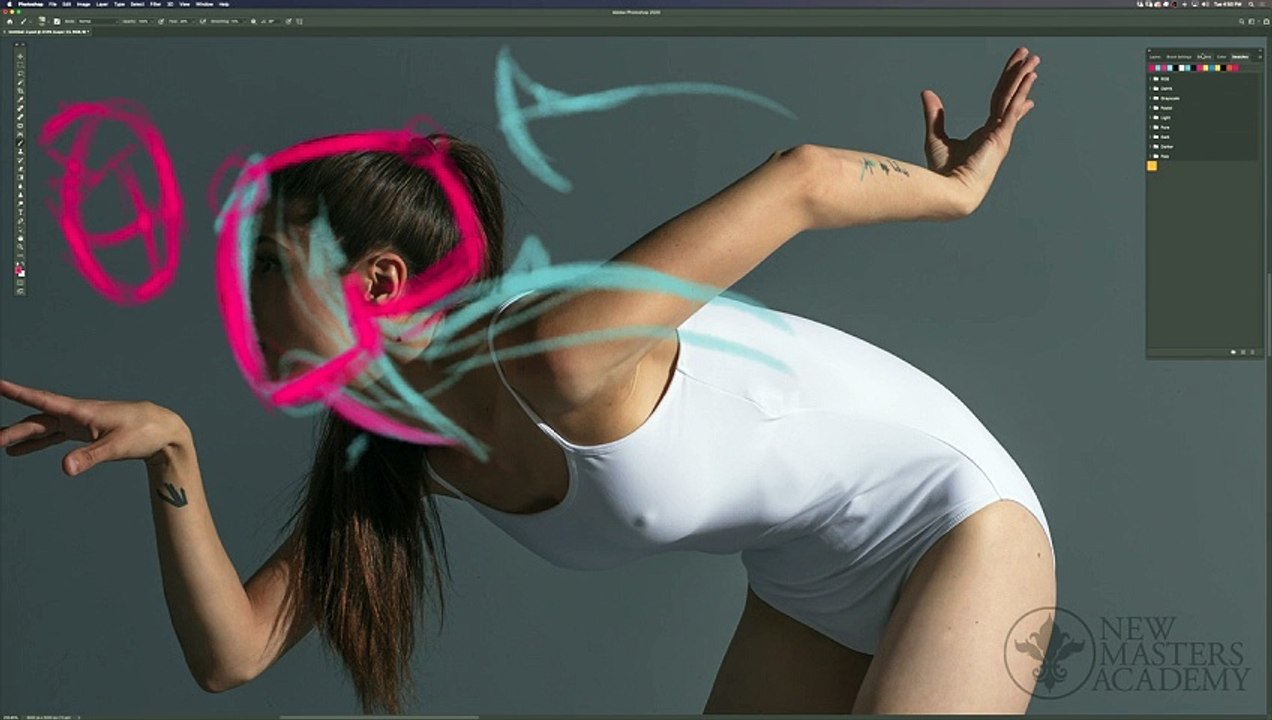This screenshot has width=1272, height=720.
Task: Select the Zoom tool
Action: click(x=20, y=247)
